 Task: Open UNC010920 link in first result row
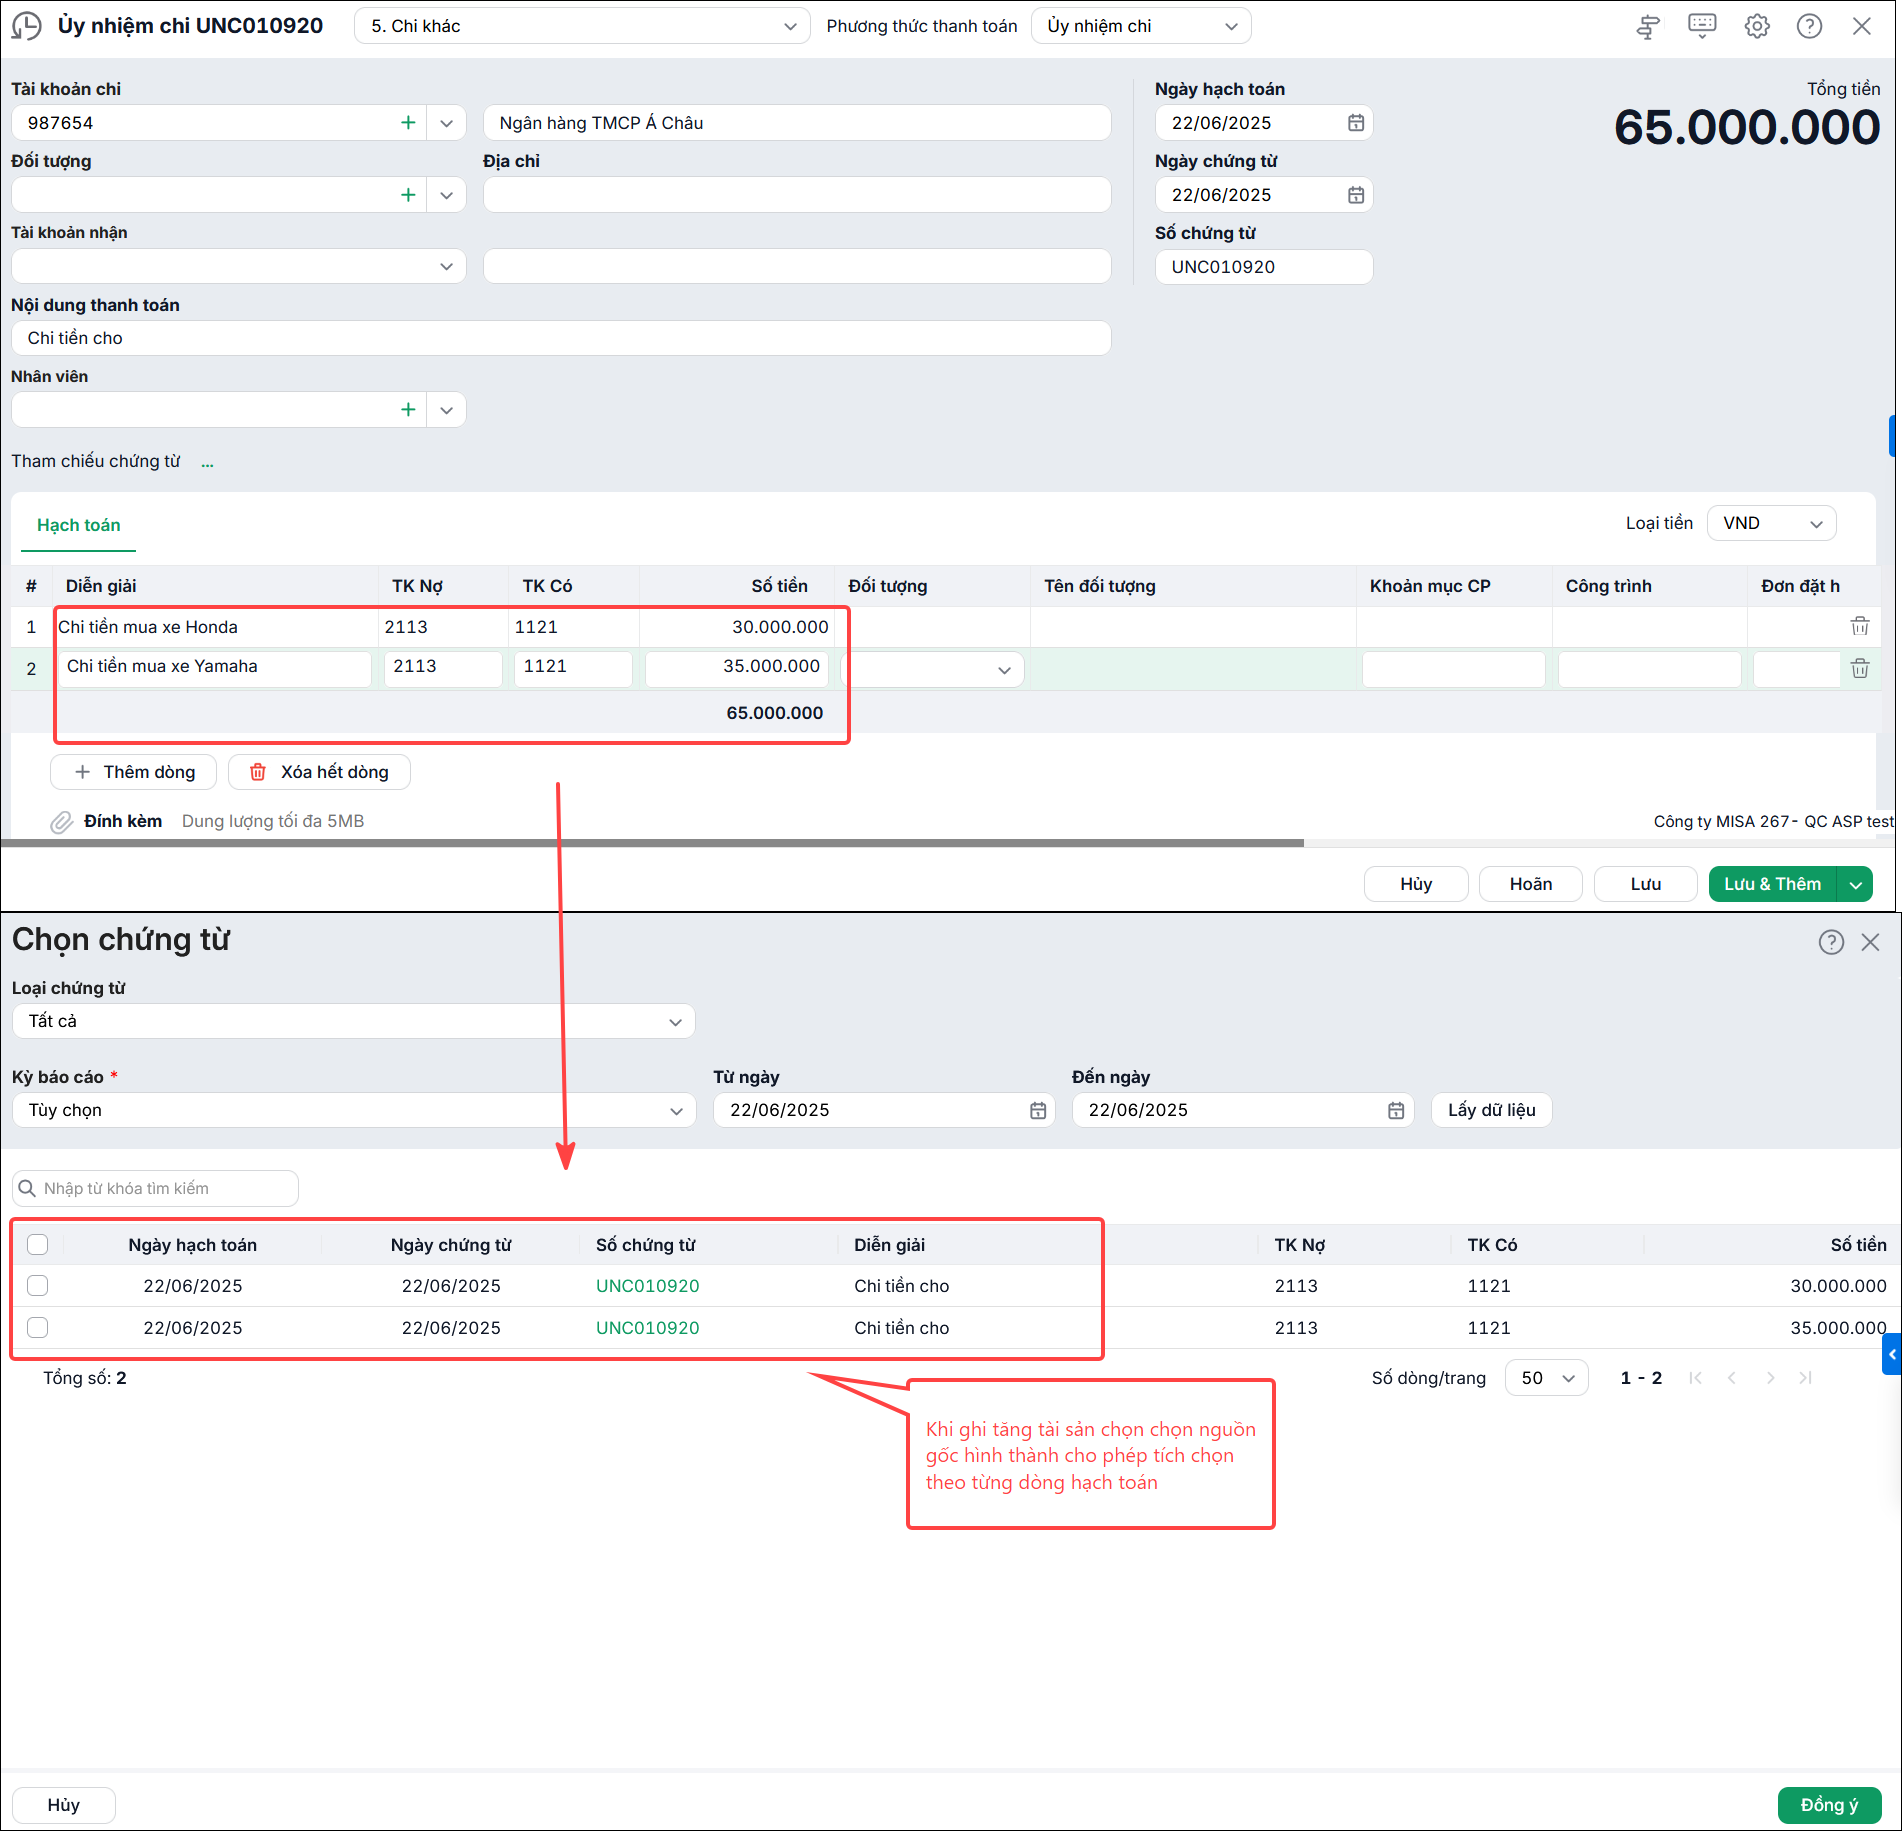point(648,1286)
